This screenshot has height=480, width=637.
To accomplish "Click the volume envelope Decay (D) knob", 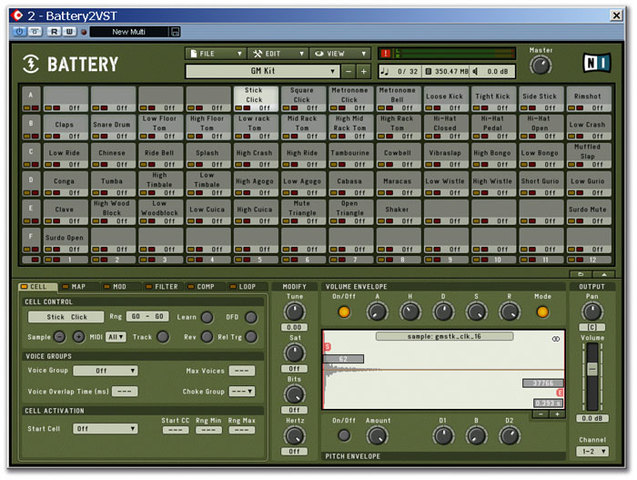I will 443,312.
